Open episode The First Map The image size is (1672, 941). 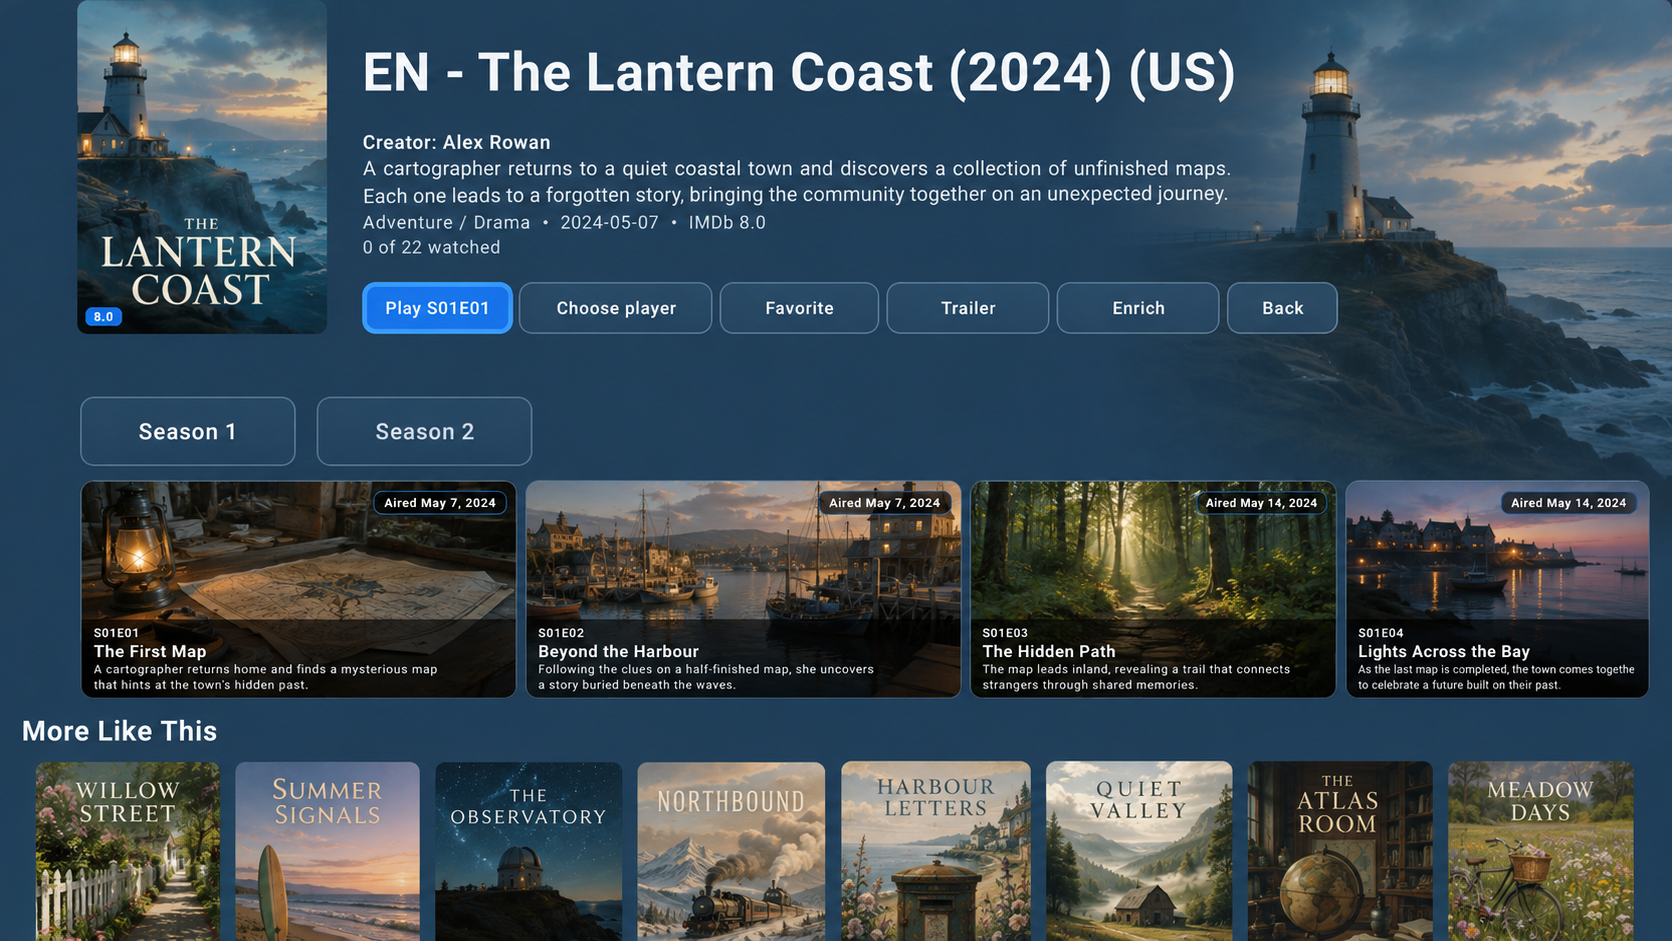tap(298, 589)
